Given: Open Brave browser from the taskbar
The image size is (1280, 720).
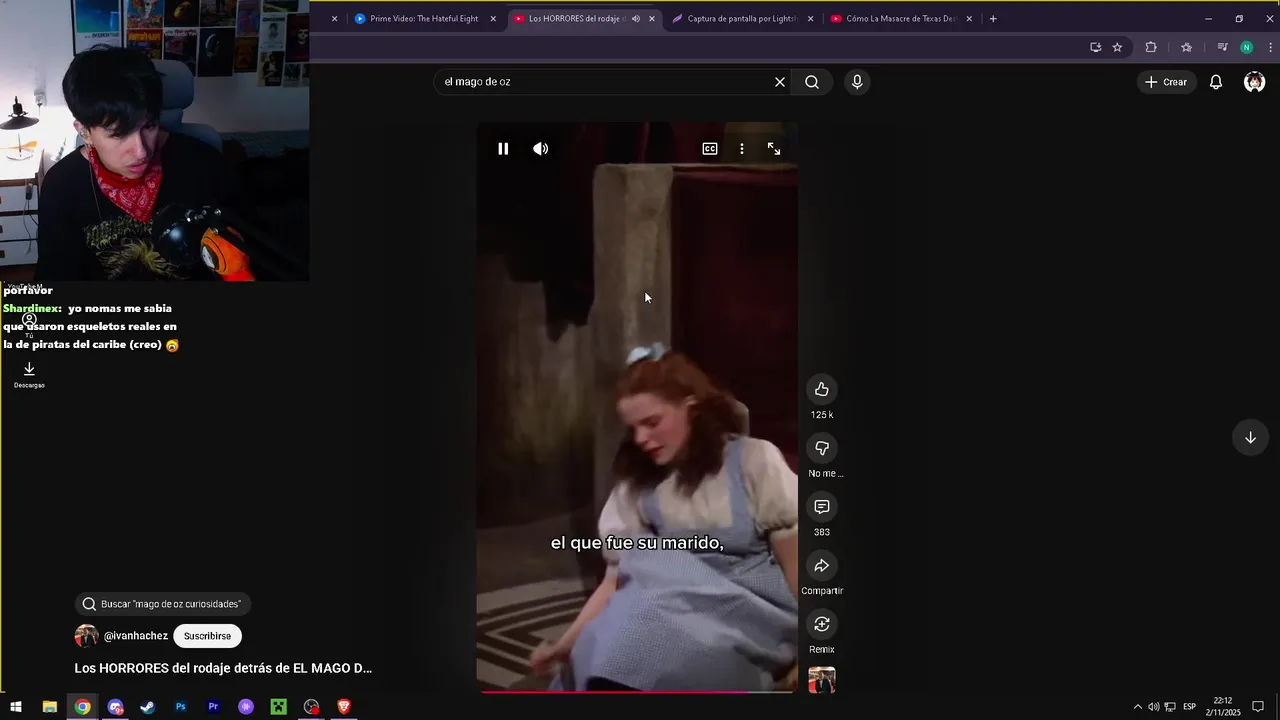Looking at the screenshot, I should (344, 707).
